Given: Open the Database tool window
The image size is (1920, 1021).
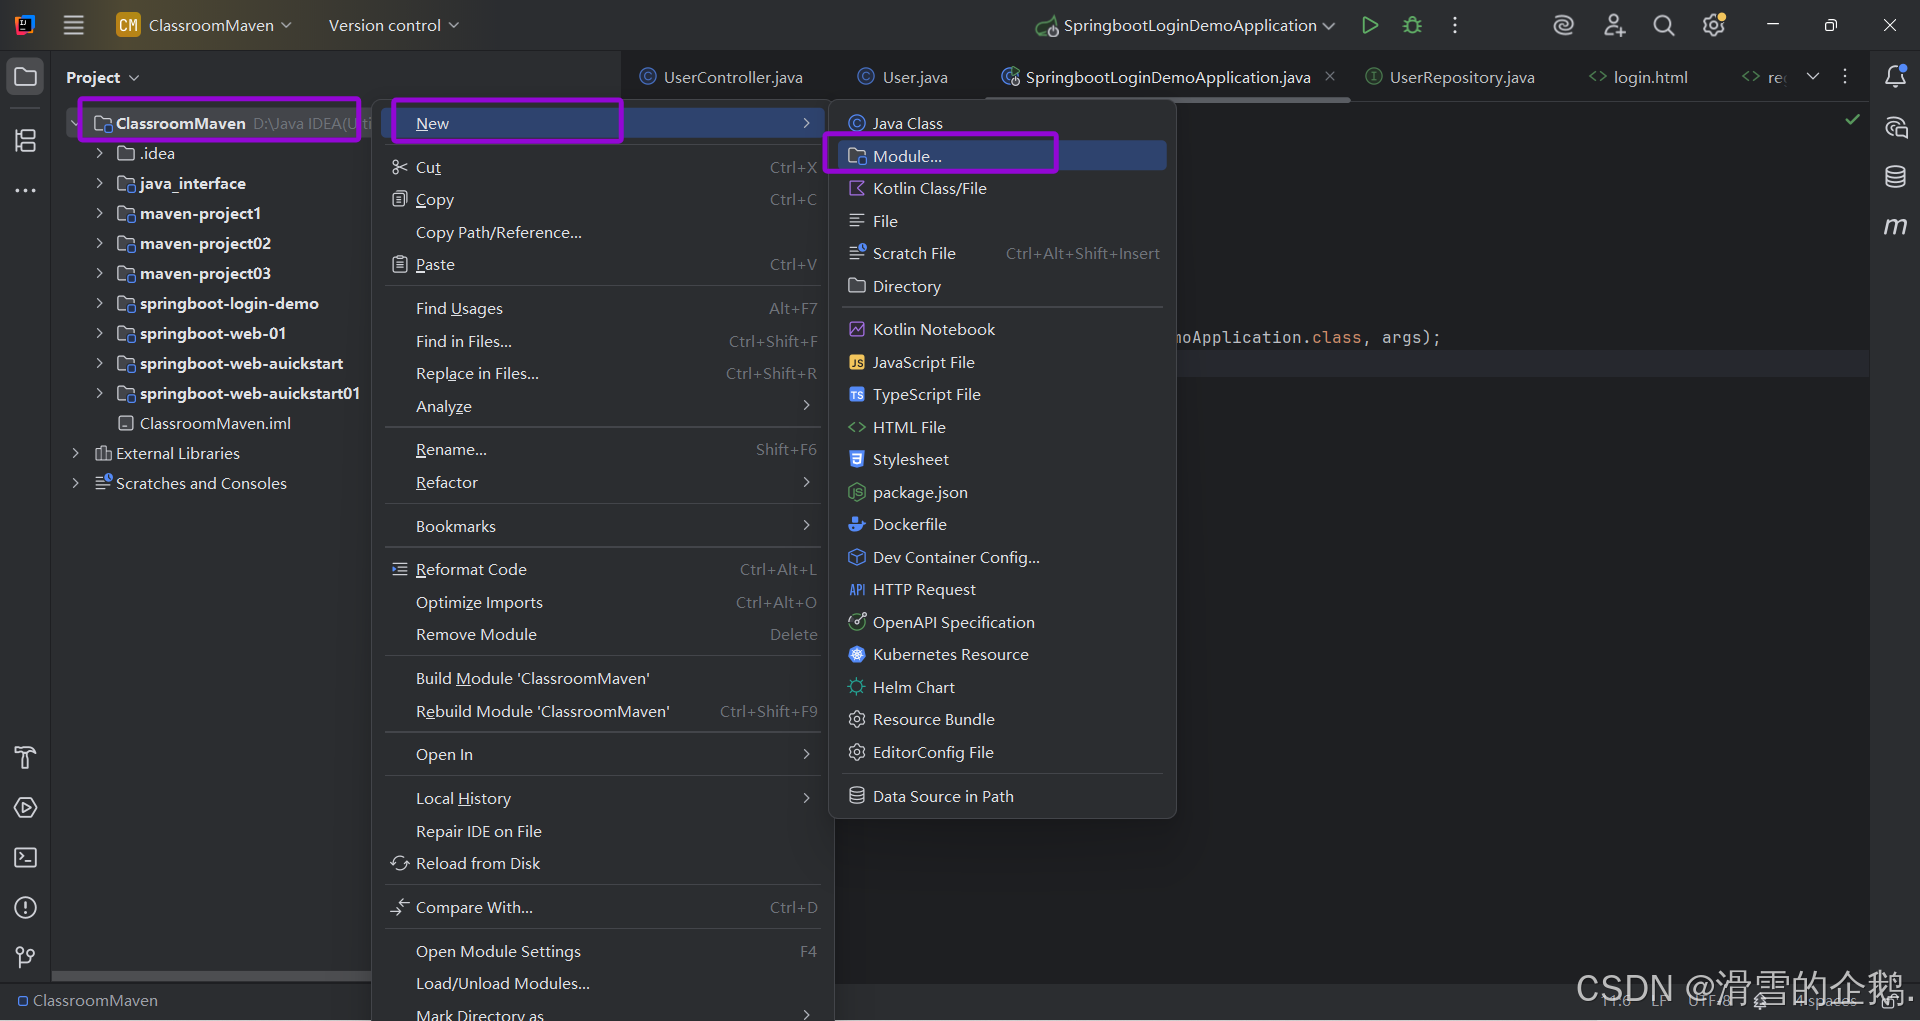Looking at the screenshot, I should [1895, 177].
